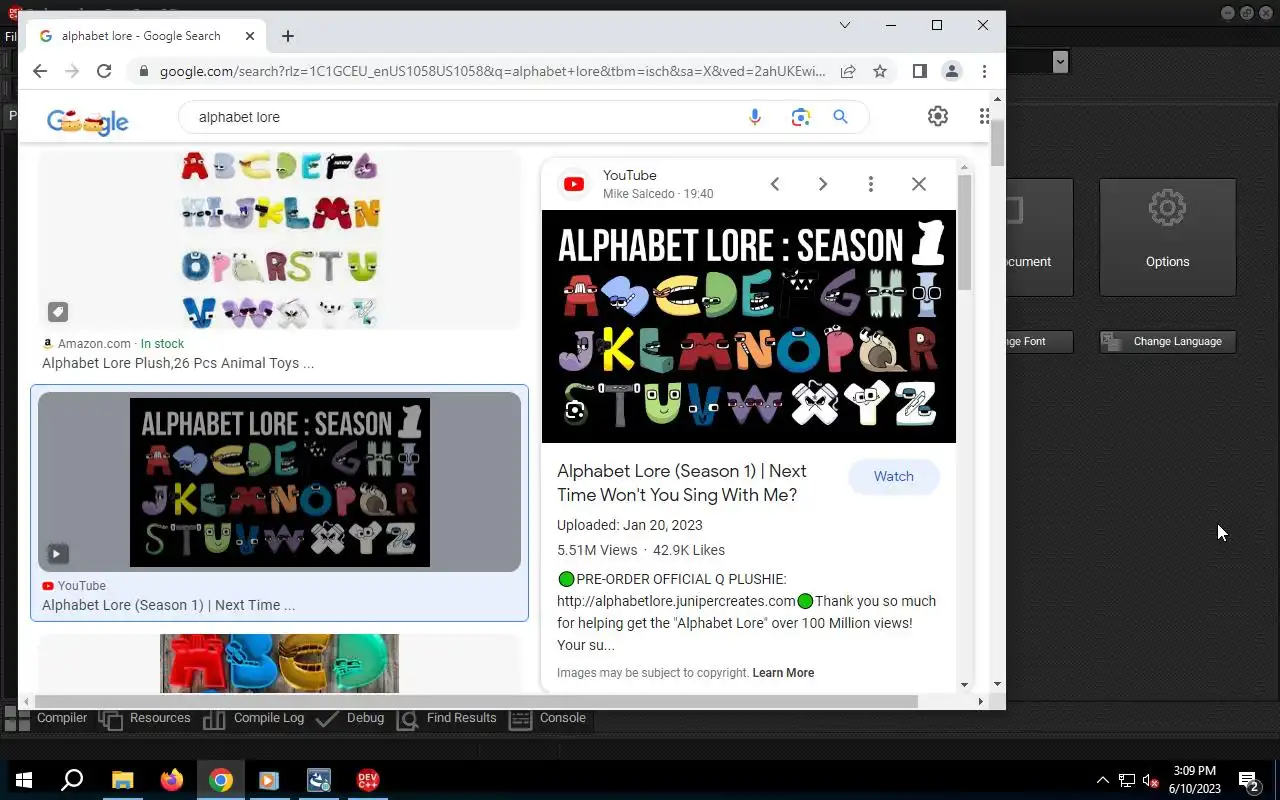Switch to the Console tab

(x=548, y=718)
